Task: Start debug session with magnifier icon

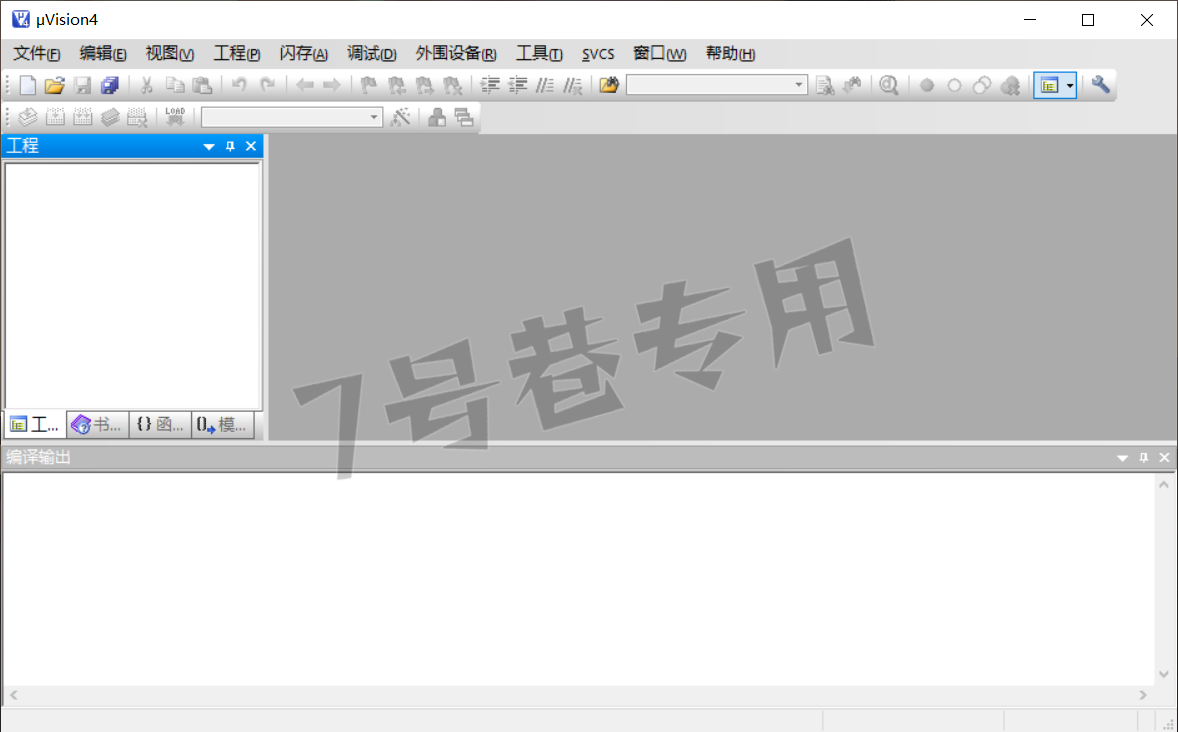Action: click(x=889, y=86)
